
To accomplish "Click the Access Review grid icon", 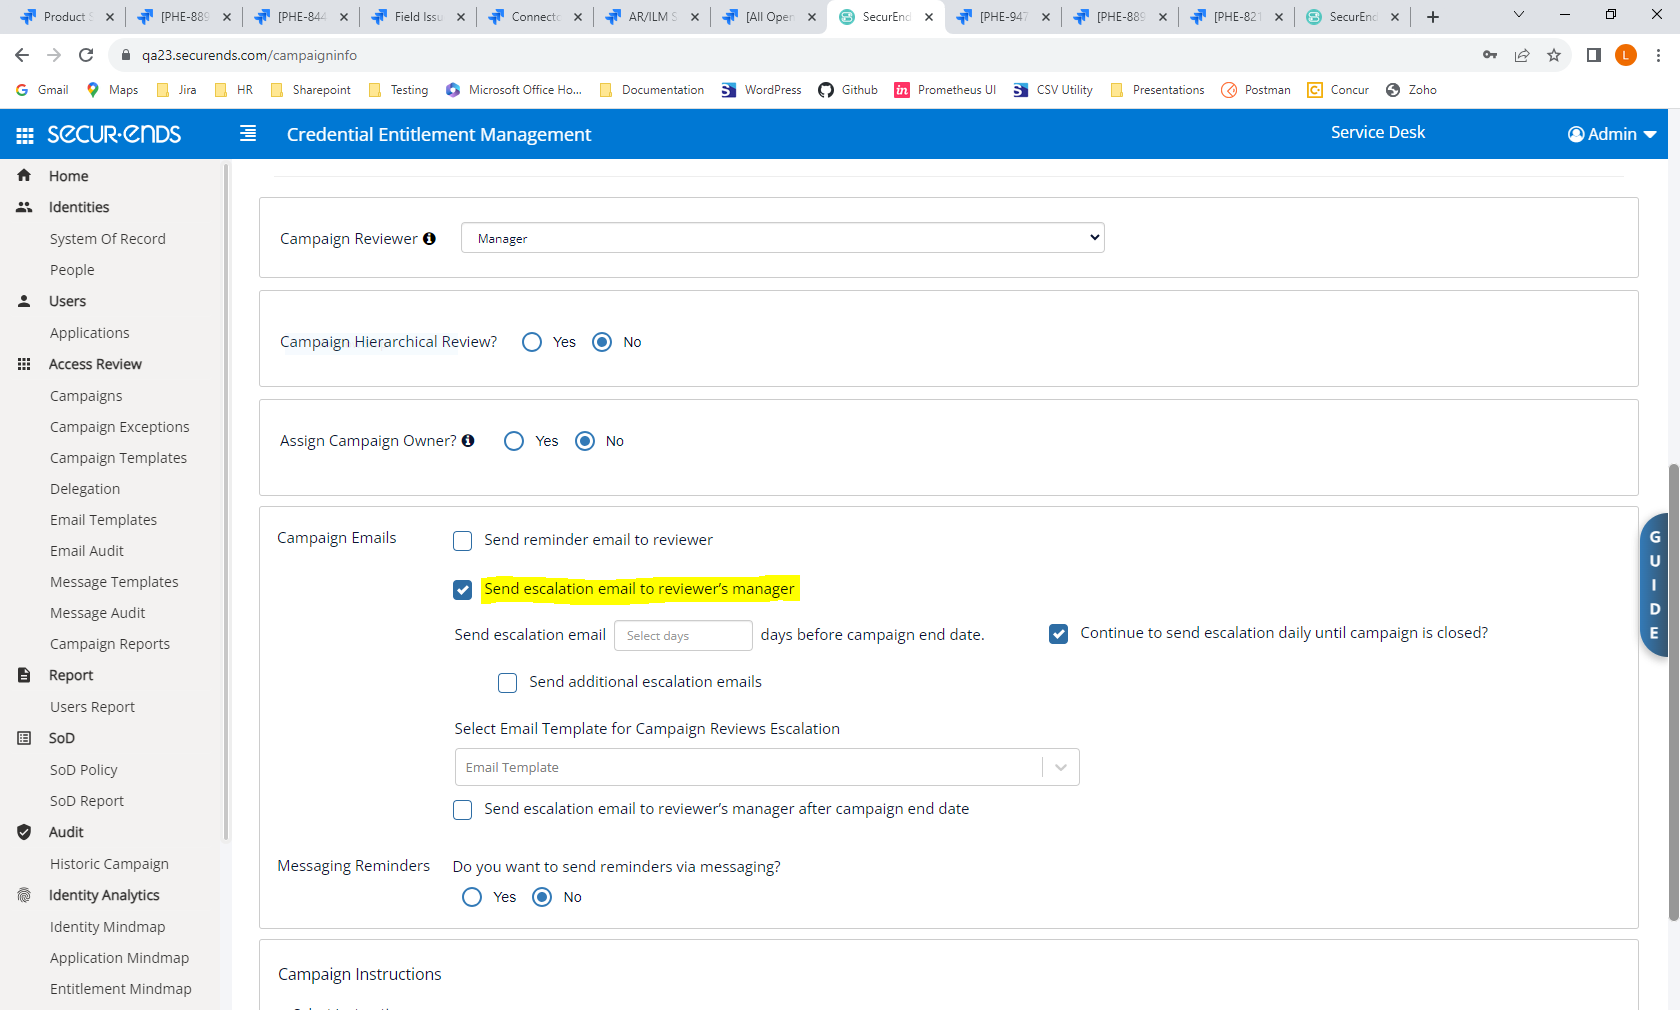I will (x=23, y=364).
